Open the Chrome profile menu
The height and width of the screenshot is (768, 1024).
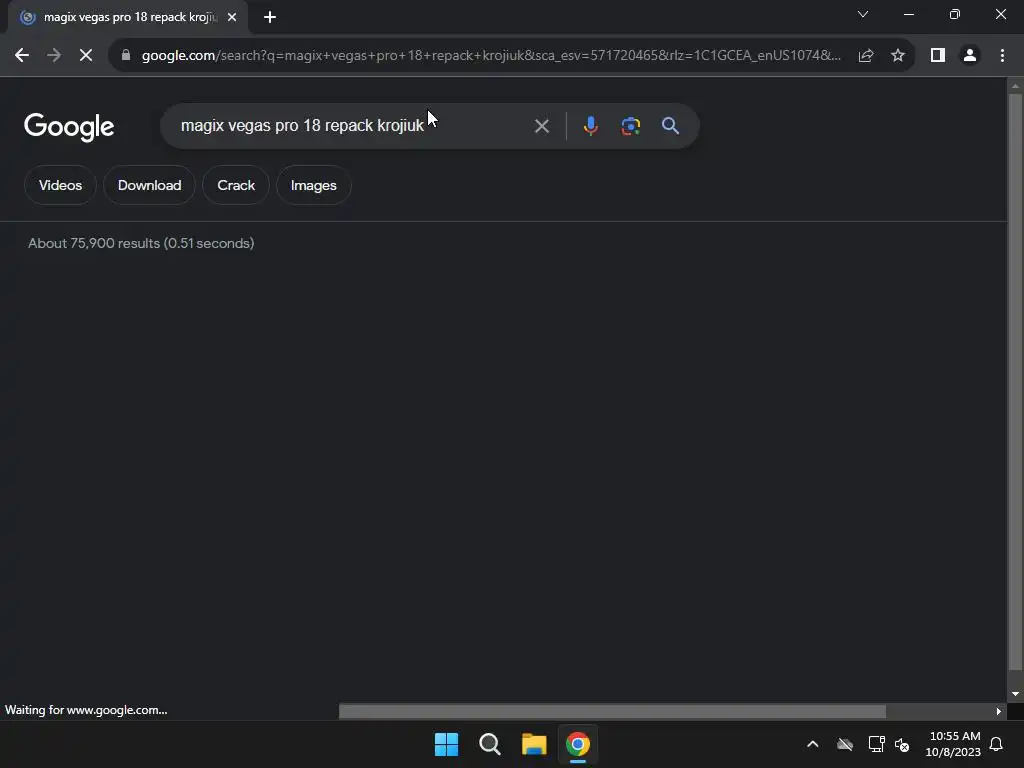970,56
